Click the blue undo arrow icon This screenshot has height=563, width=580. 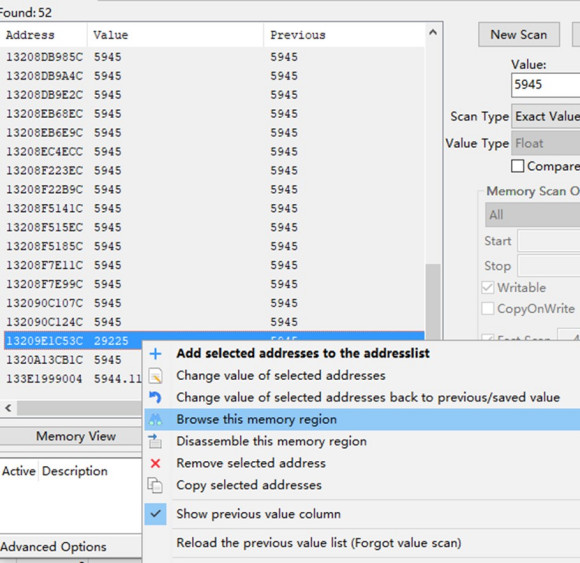(155, 397)
